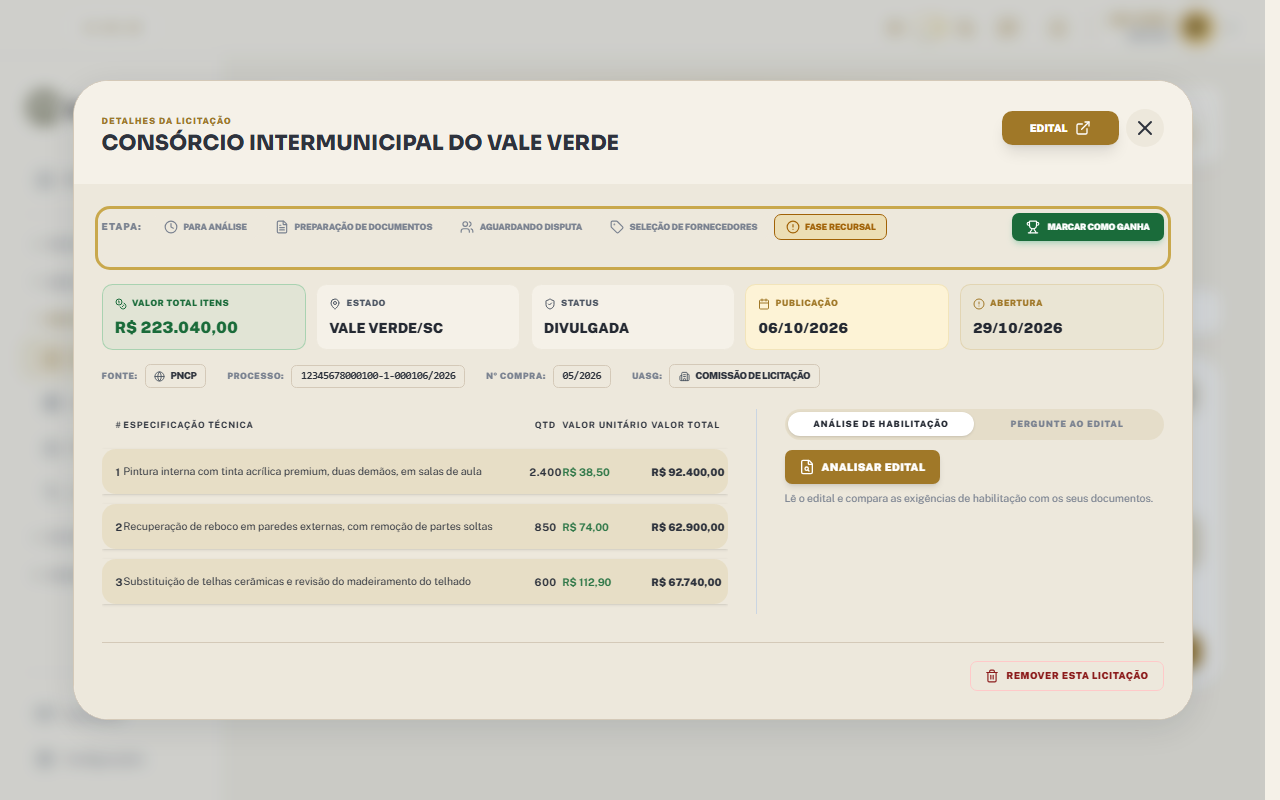This screenshot has width=1280, height=800.
Task: Click the calendar icon beside Publicação
Action: pos(764,303)
